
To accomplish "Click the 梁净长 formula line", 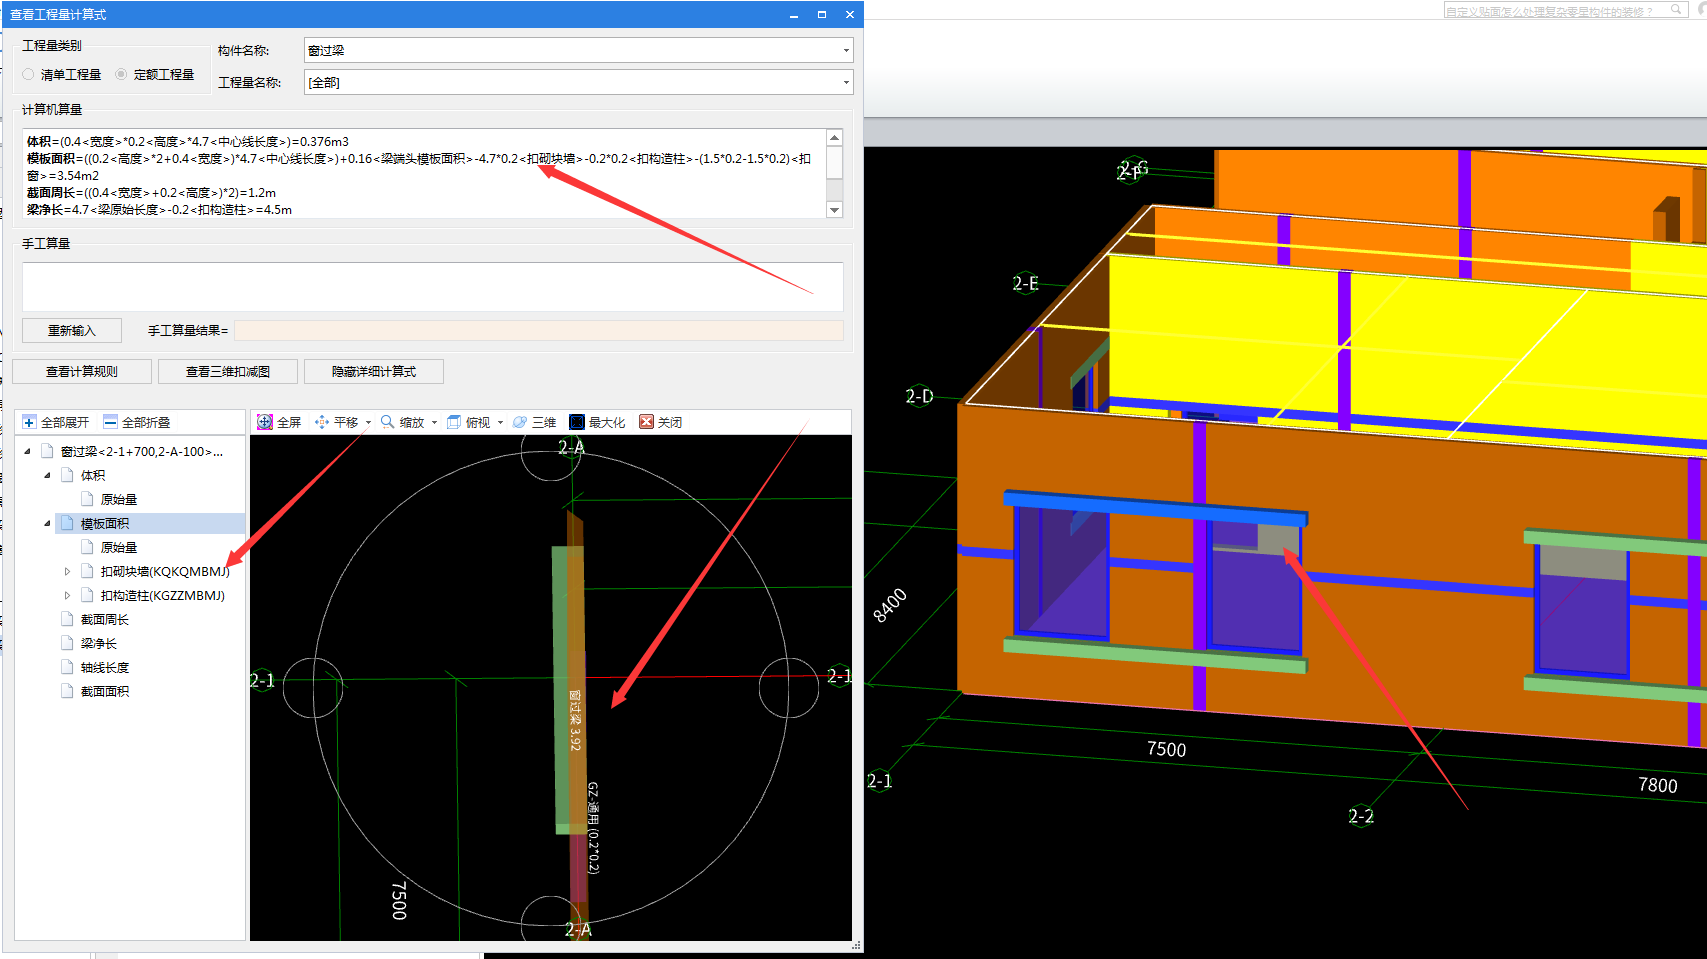I will click(160, 210).
